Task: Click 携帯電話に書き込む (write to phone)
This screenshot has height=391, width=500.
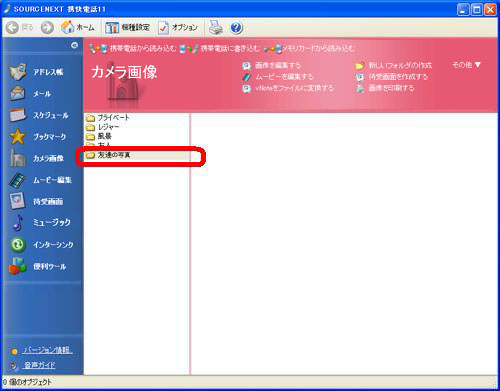Action: pos(220,49)
